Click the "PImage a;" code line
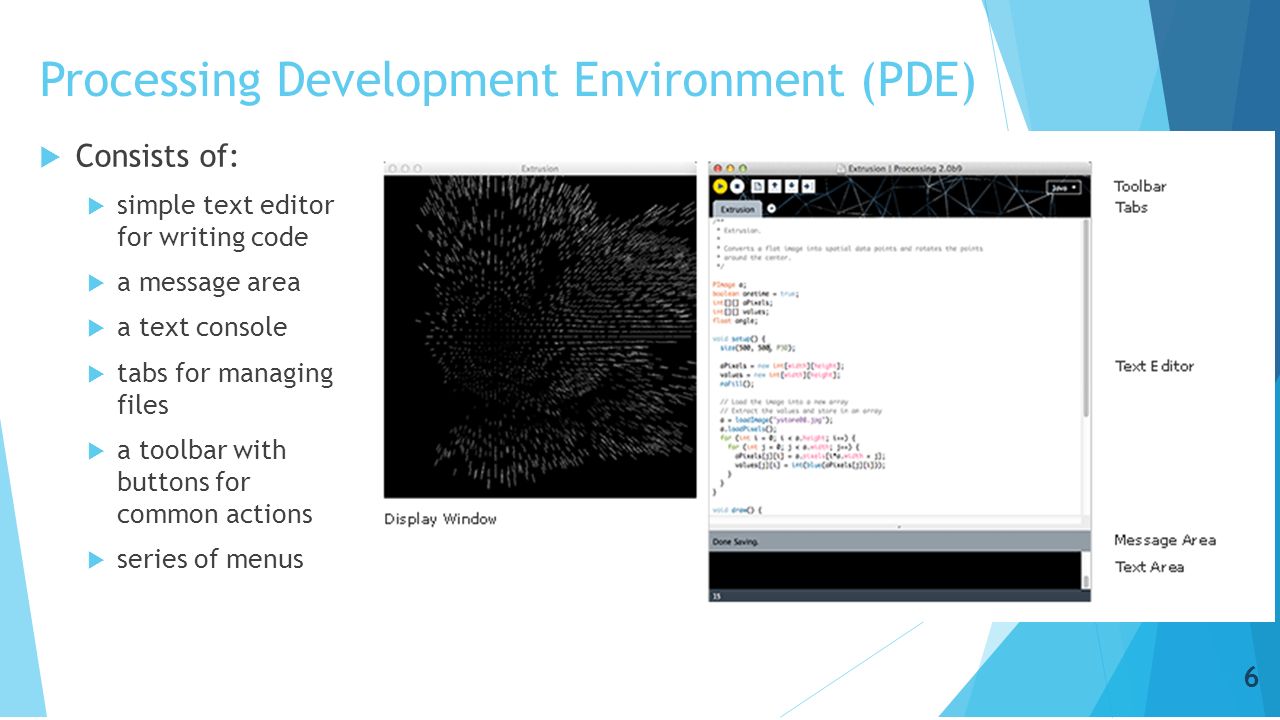 coord(729,285)
